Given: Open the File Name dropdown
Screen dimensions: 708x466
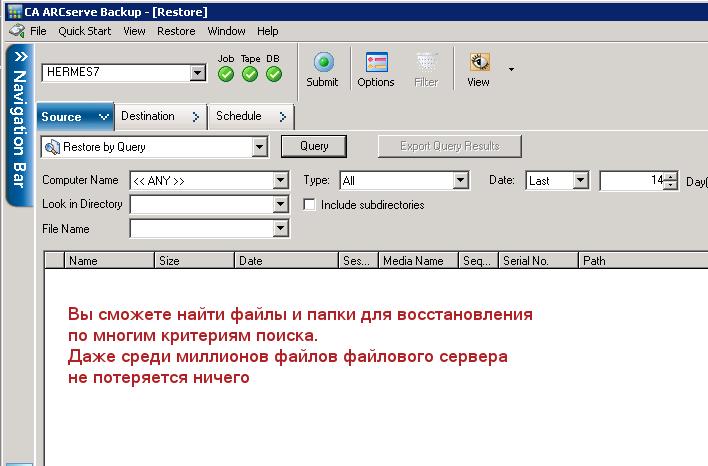Looking at the screenshot, I should [x=280, y=228].
